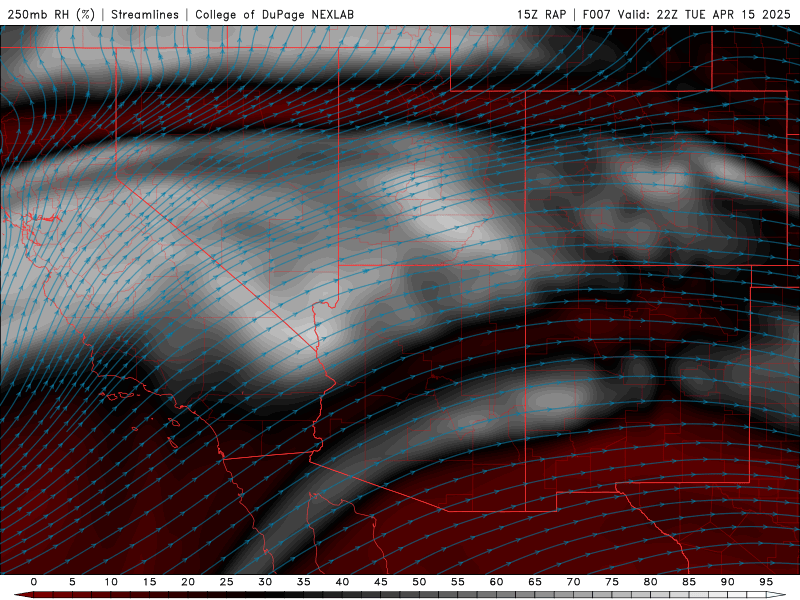Click the "15" value on the color scale
The image size is (800, 600).
[x=149, y=582]
